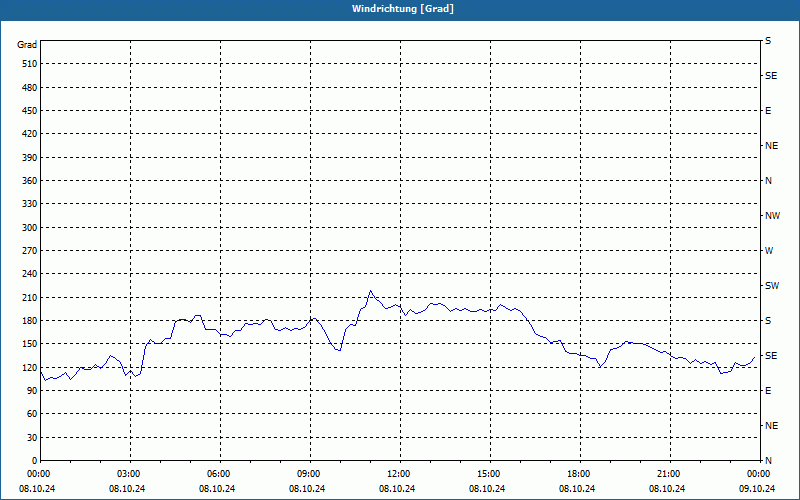Click the 08.10.24 date under 18:00
Screen dimensions: 800x500
click(x=577, y=489)
